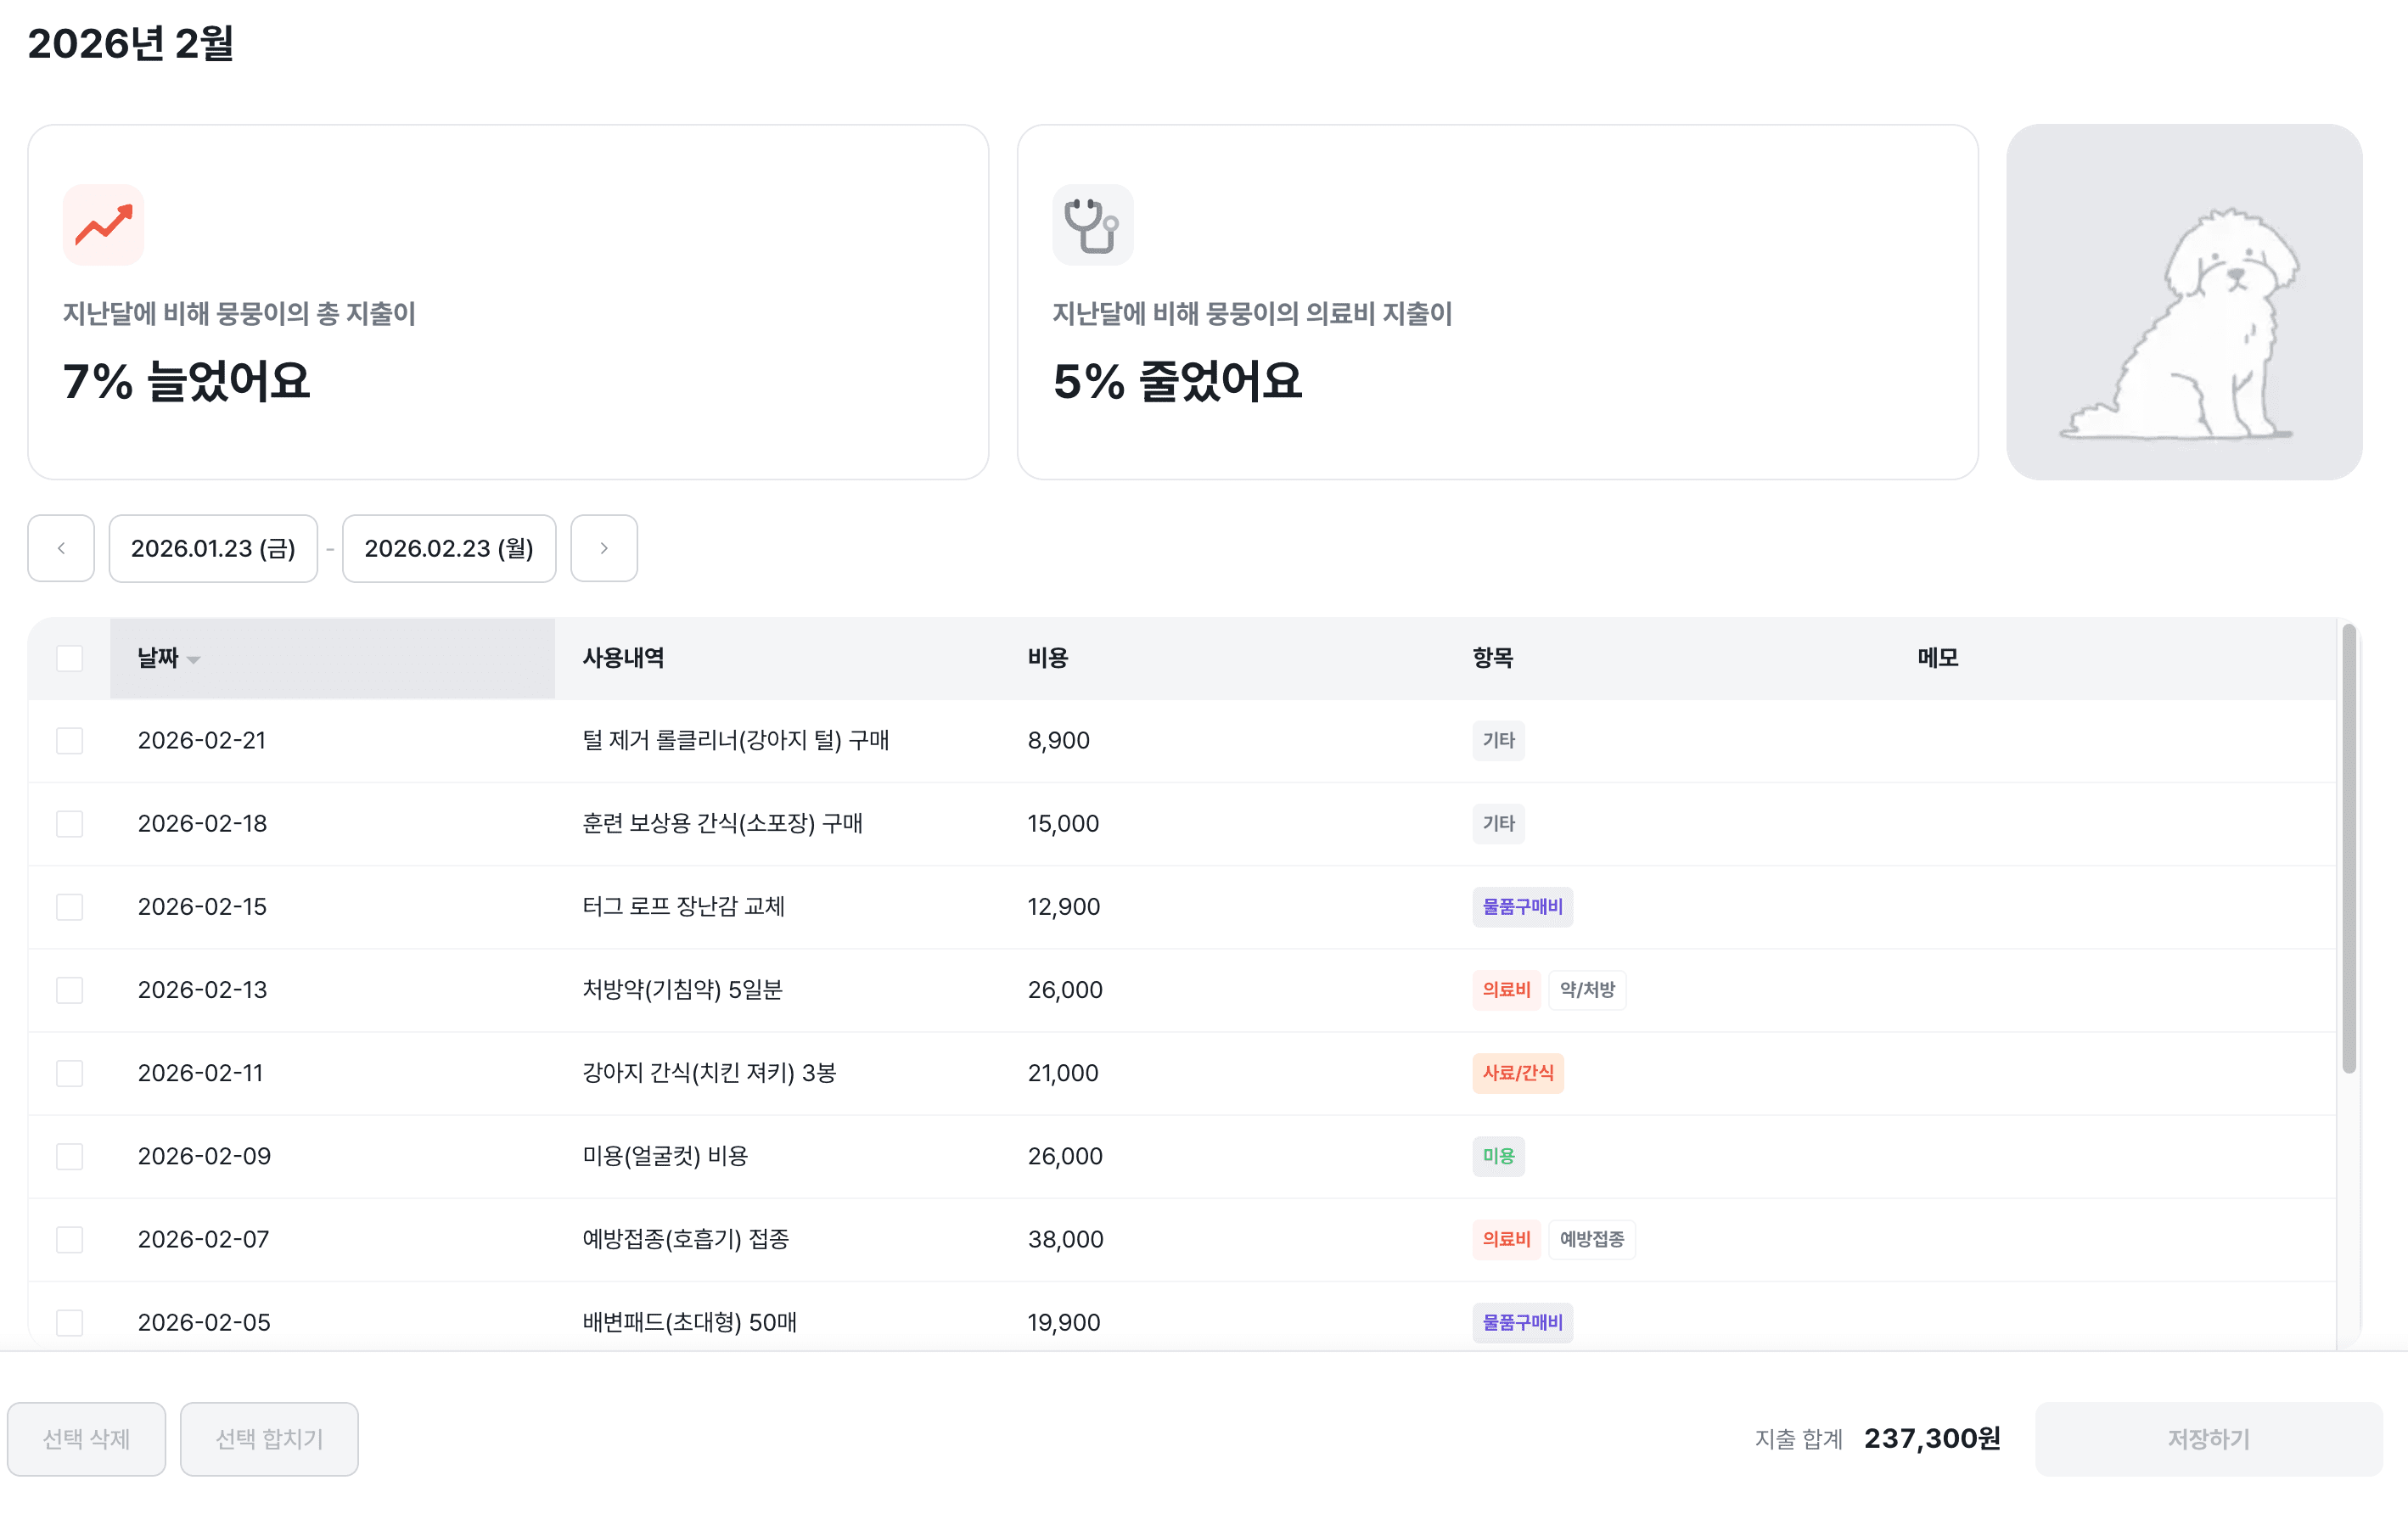Click the 저장하기 button
This screenshot has width=2408, height=1514.
tap(2207, 1439)
